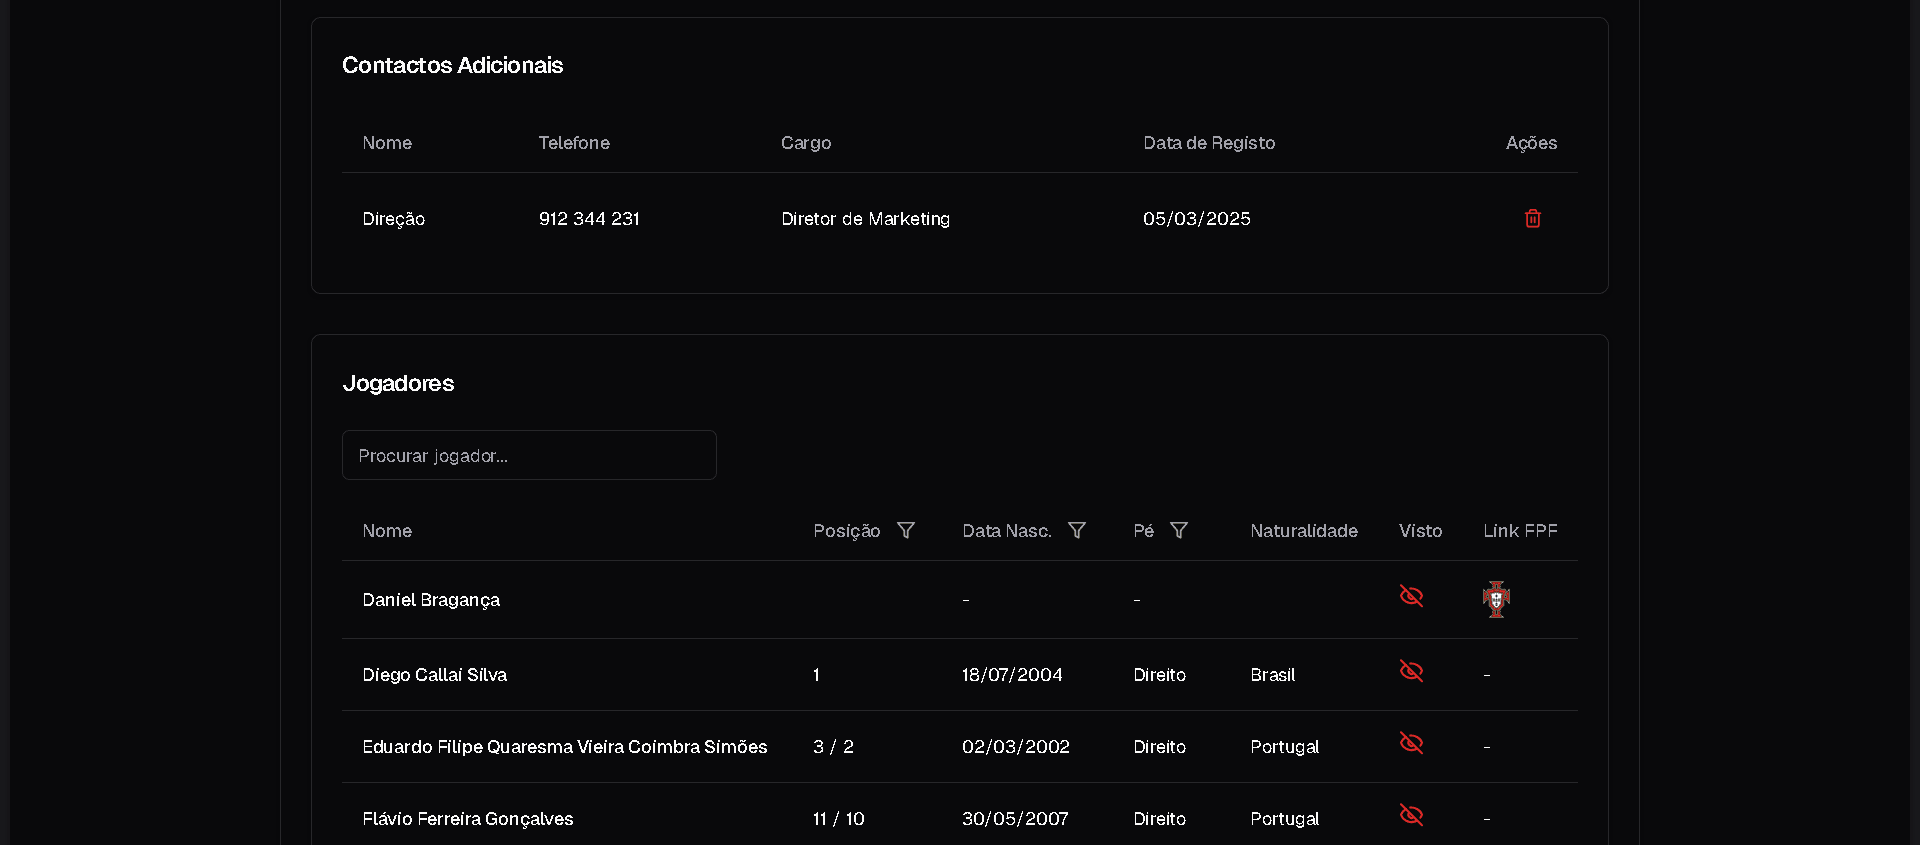Delete the Direção contact with trash icon
This screenshot has width=1920, height=845.
[x=1532, y=218]
